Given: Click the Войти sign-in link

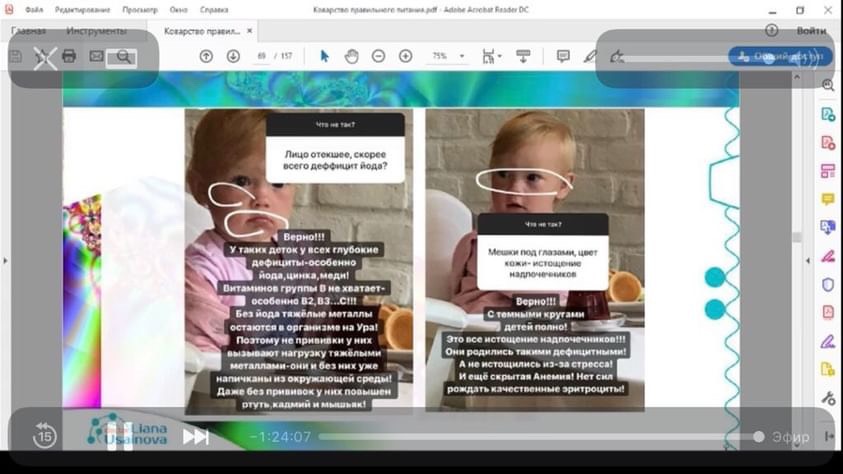Looking at the screenshot, I should [811, 31].
